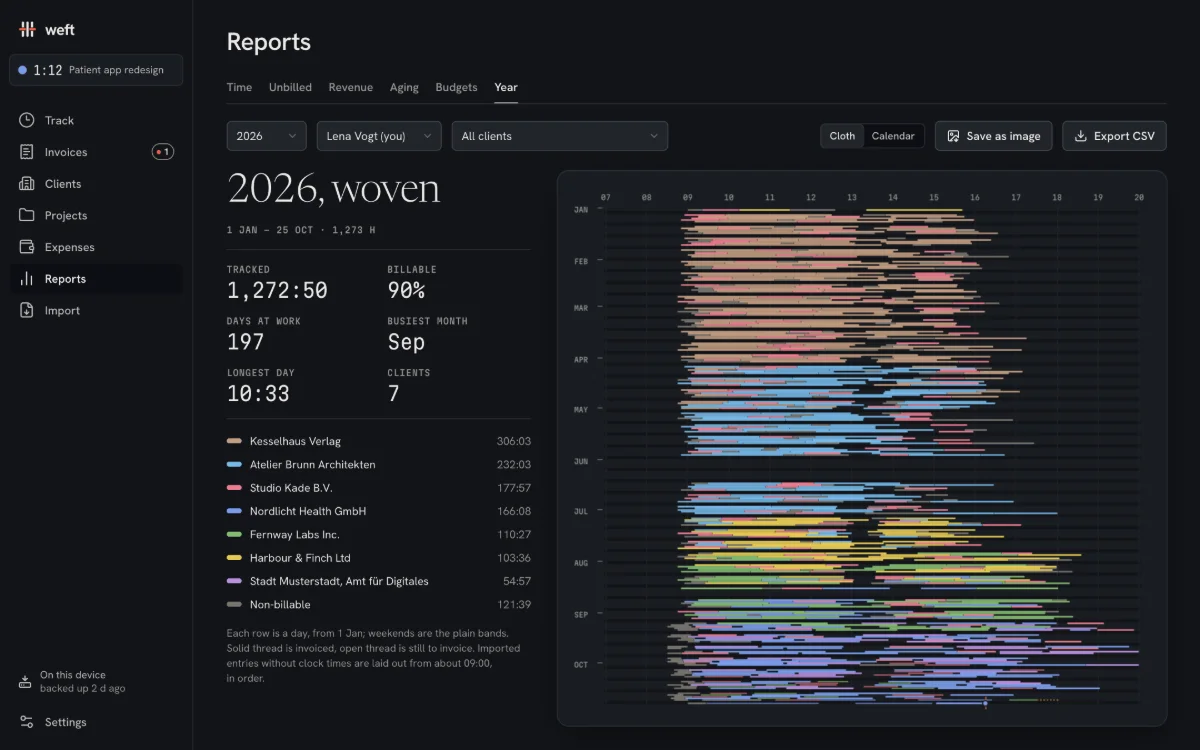This screenshot has height=750, width=1200.
Task: Click the Non-billable hours 121:39
Action: pyautogui.click(x=514, y=605)
